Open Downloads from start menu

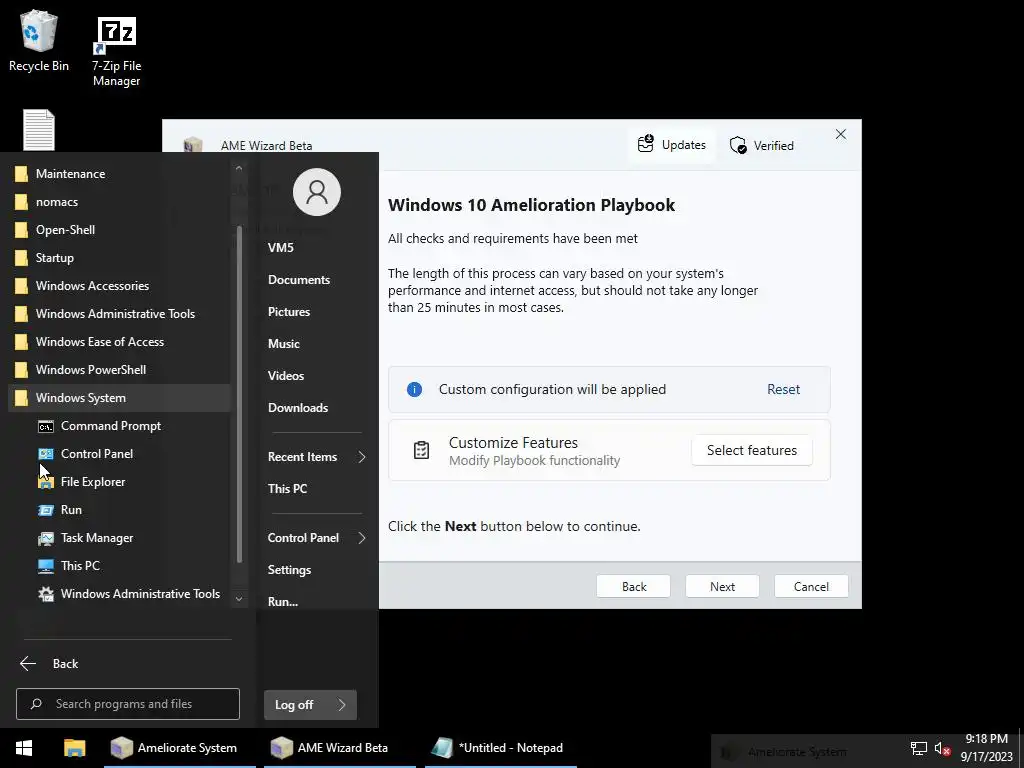point(298,408)
